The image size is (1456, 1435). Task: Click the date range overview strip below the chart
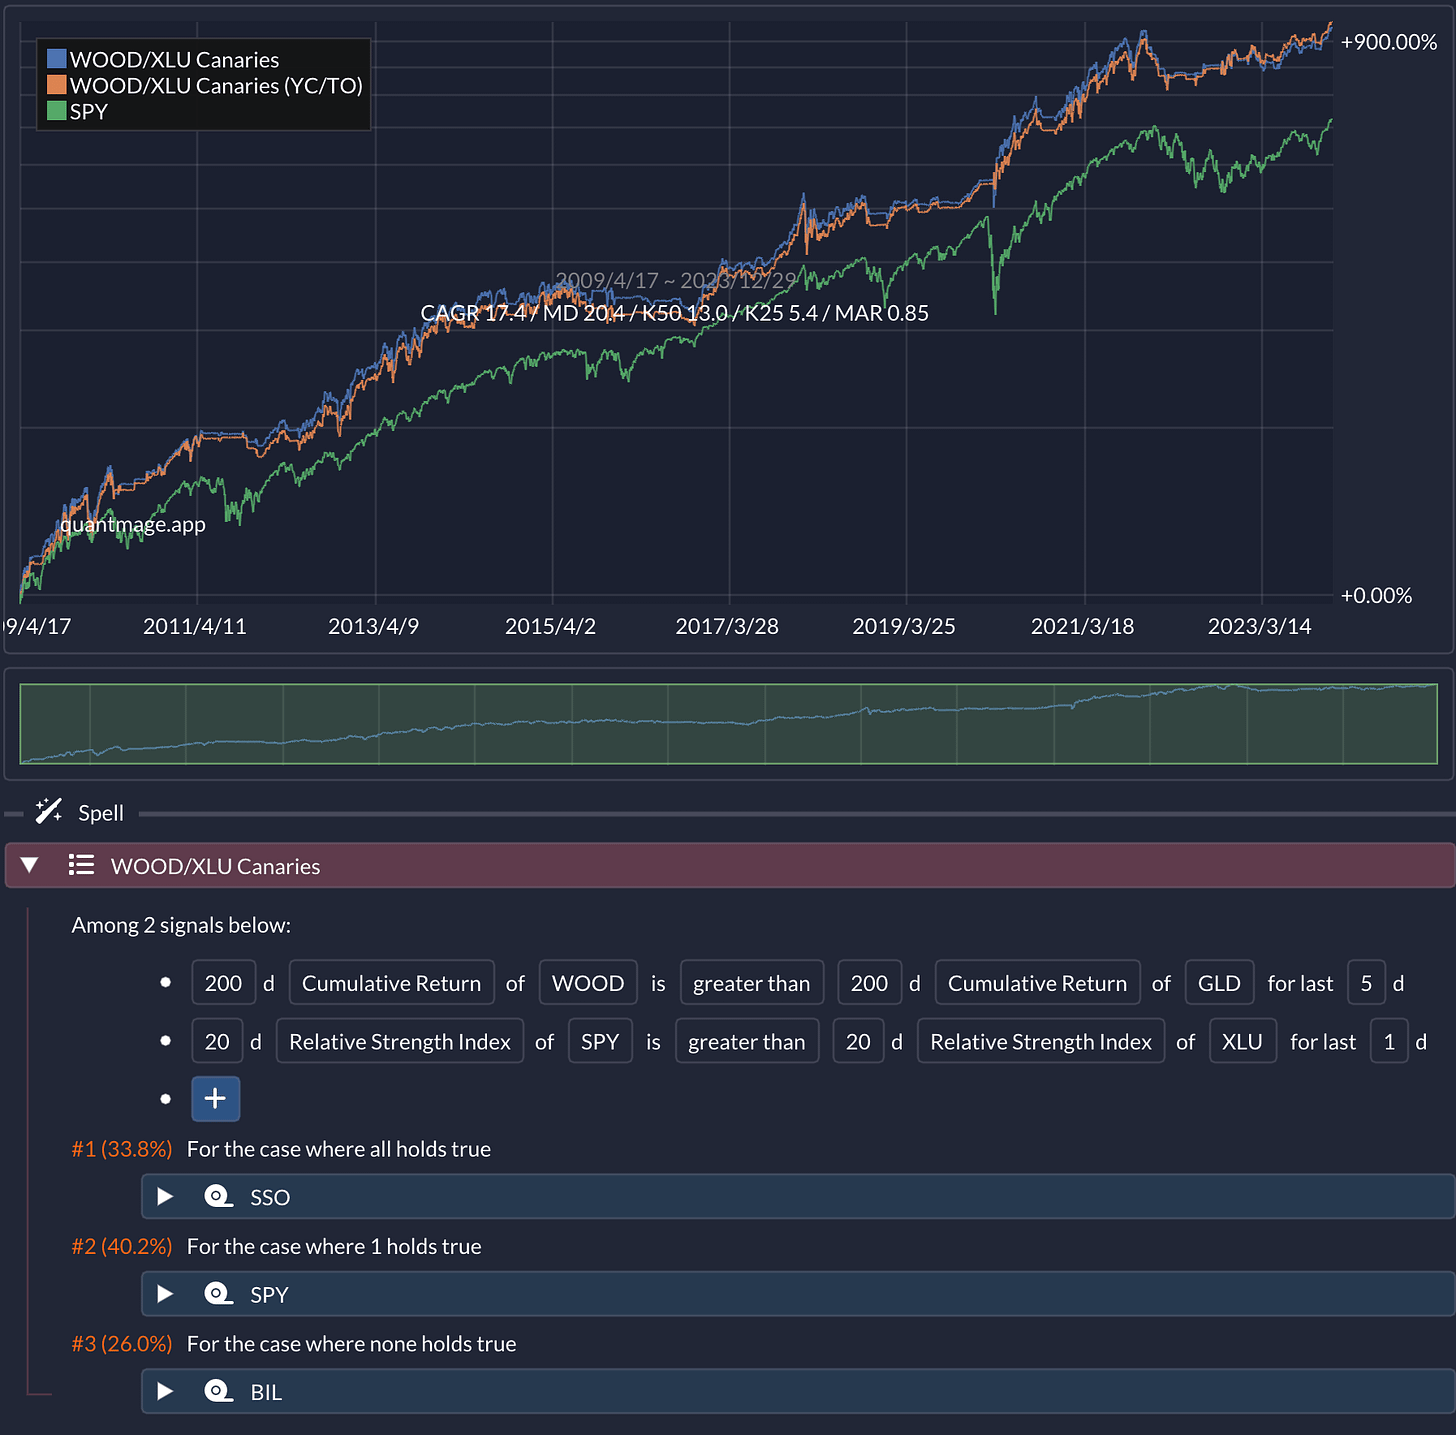[728, 724]
